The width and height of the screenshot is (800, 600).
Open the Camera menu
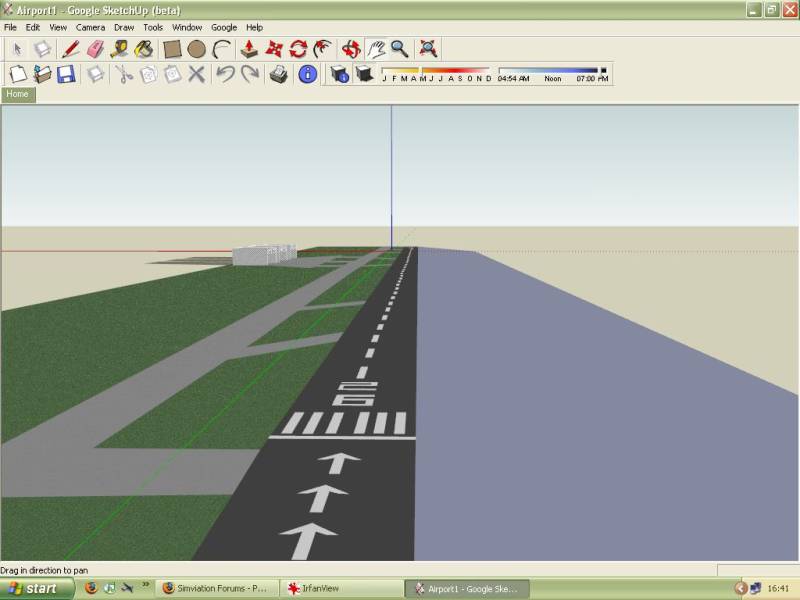[x=90, y=27]
